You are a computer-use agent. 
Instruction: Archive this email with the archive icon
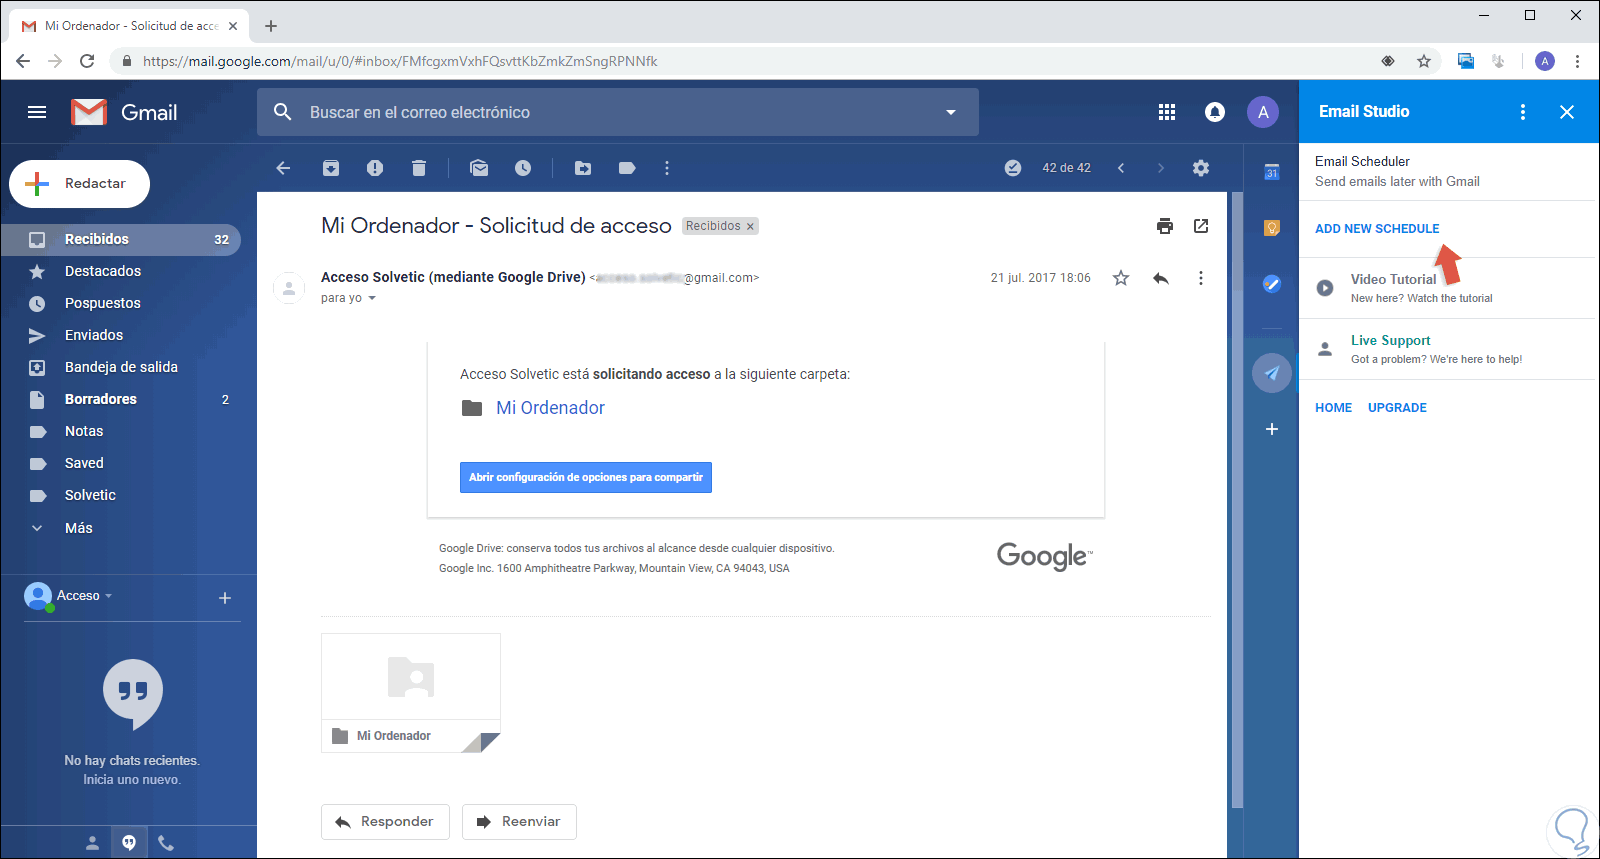coord(331,168)
